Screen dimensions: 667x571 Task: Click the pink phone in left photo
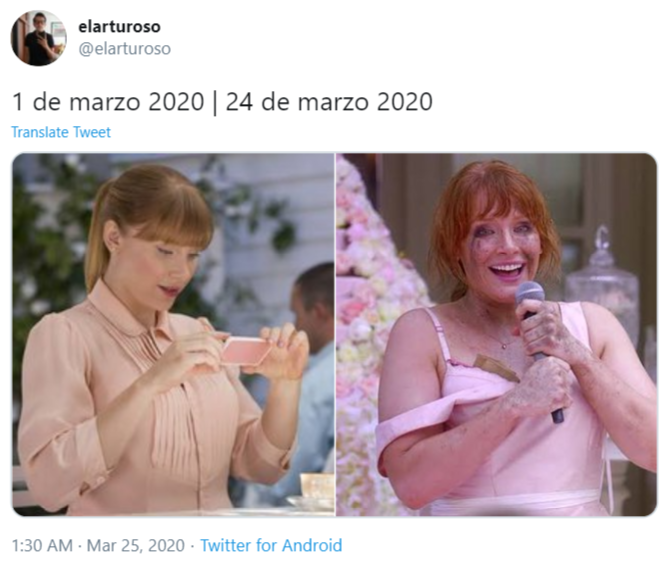click(245, 350)
